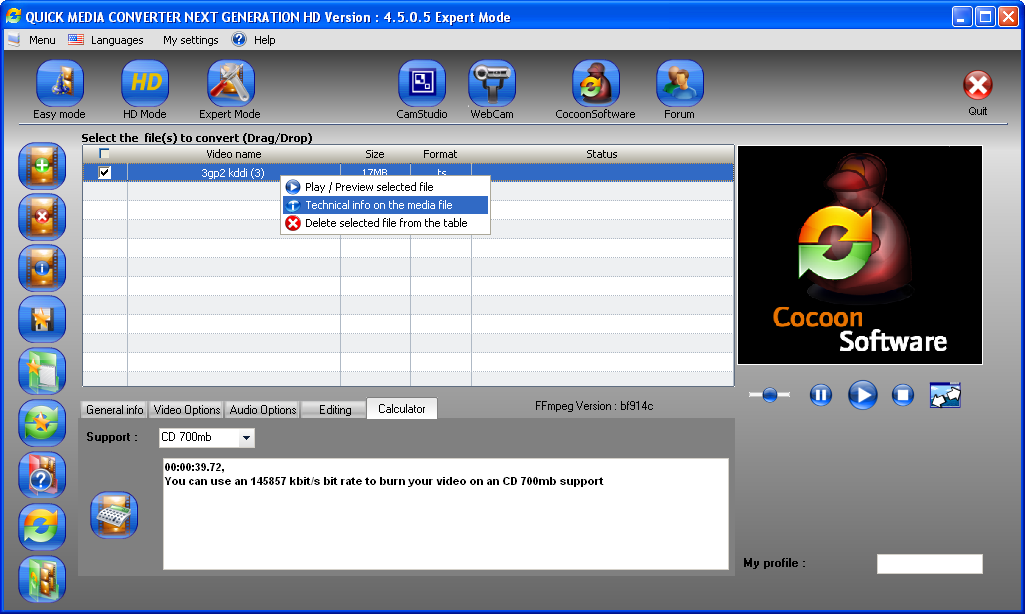Image resolution: width=1025 pixels, height=614 pixels.
Task: Stop the preview playback
Action: pos(903,395)
